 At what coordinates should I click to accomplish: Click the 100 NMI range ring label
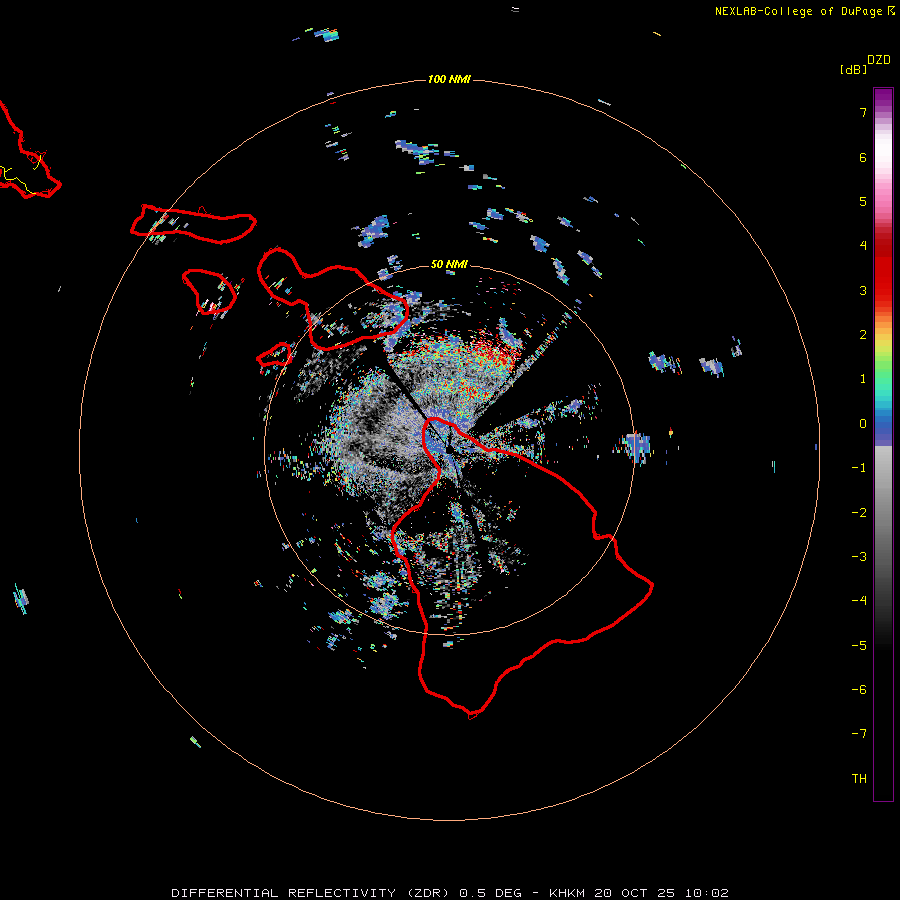tap(449, 79)
